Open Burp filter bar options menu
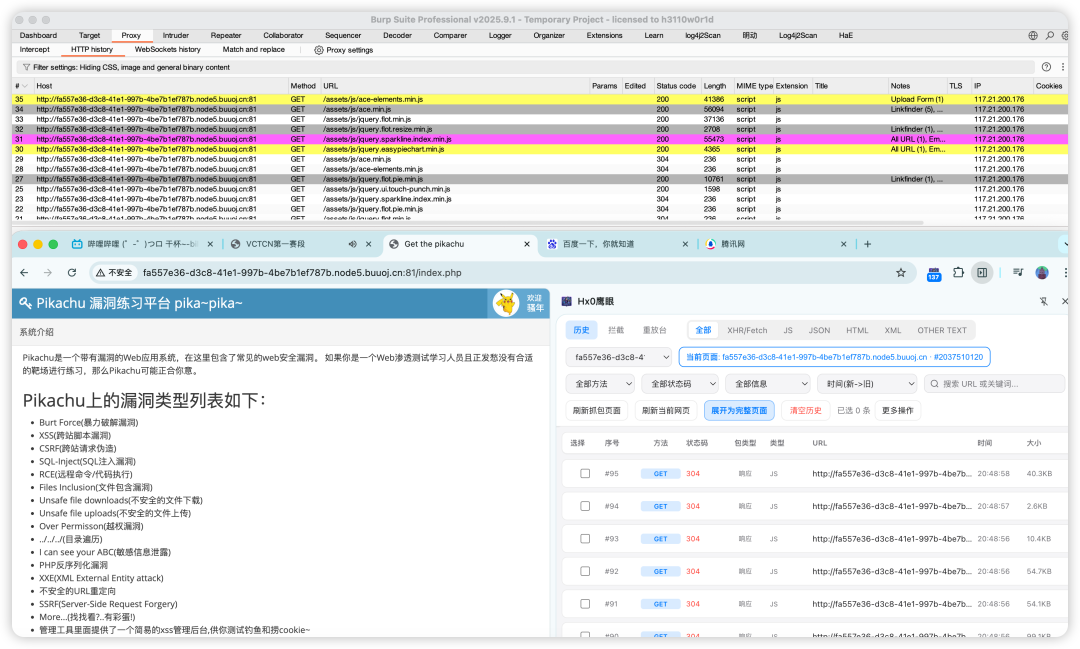This screenshot has height=649, width=1080. pyautogui.click(x=1063, y=67)
